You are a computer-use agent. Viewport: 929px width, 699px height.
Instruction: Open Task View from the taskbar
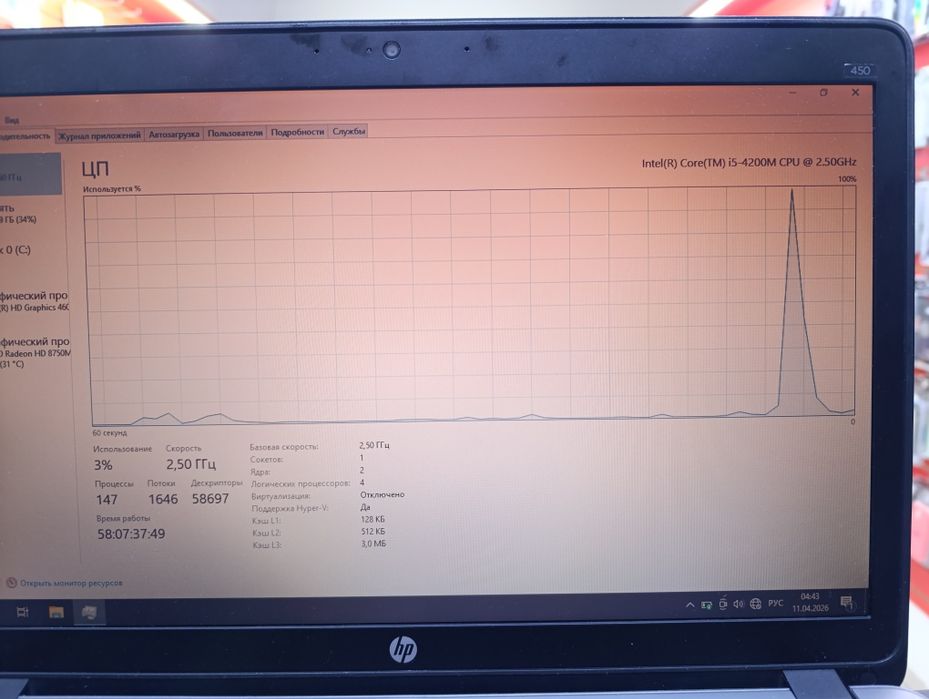point(23,611)
